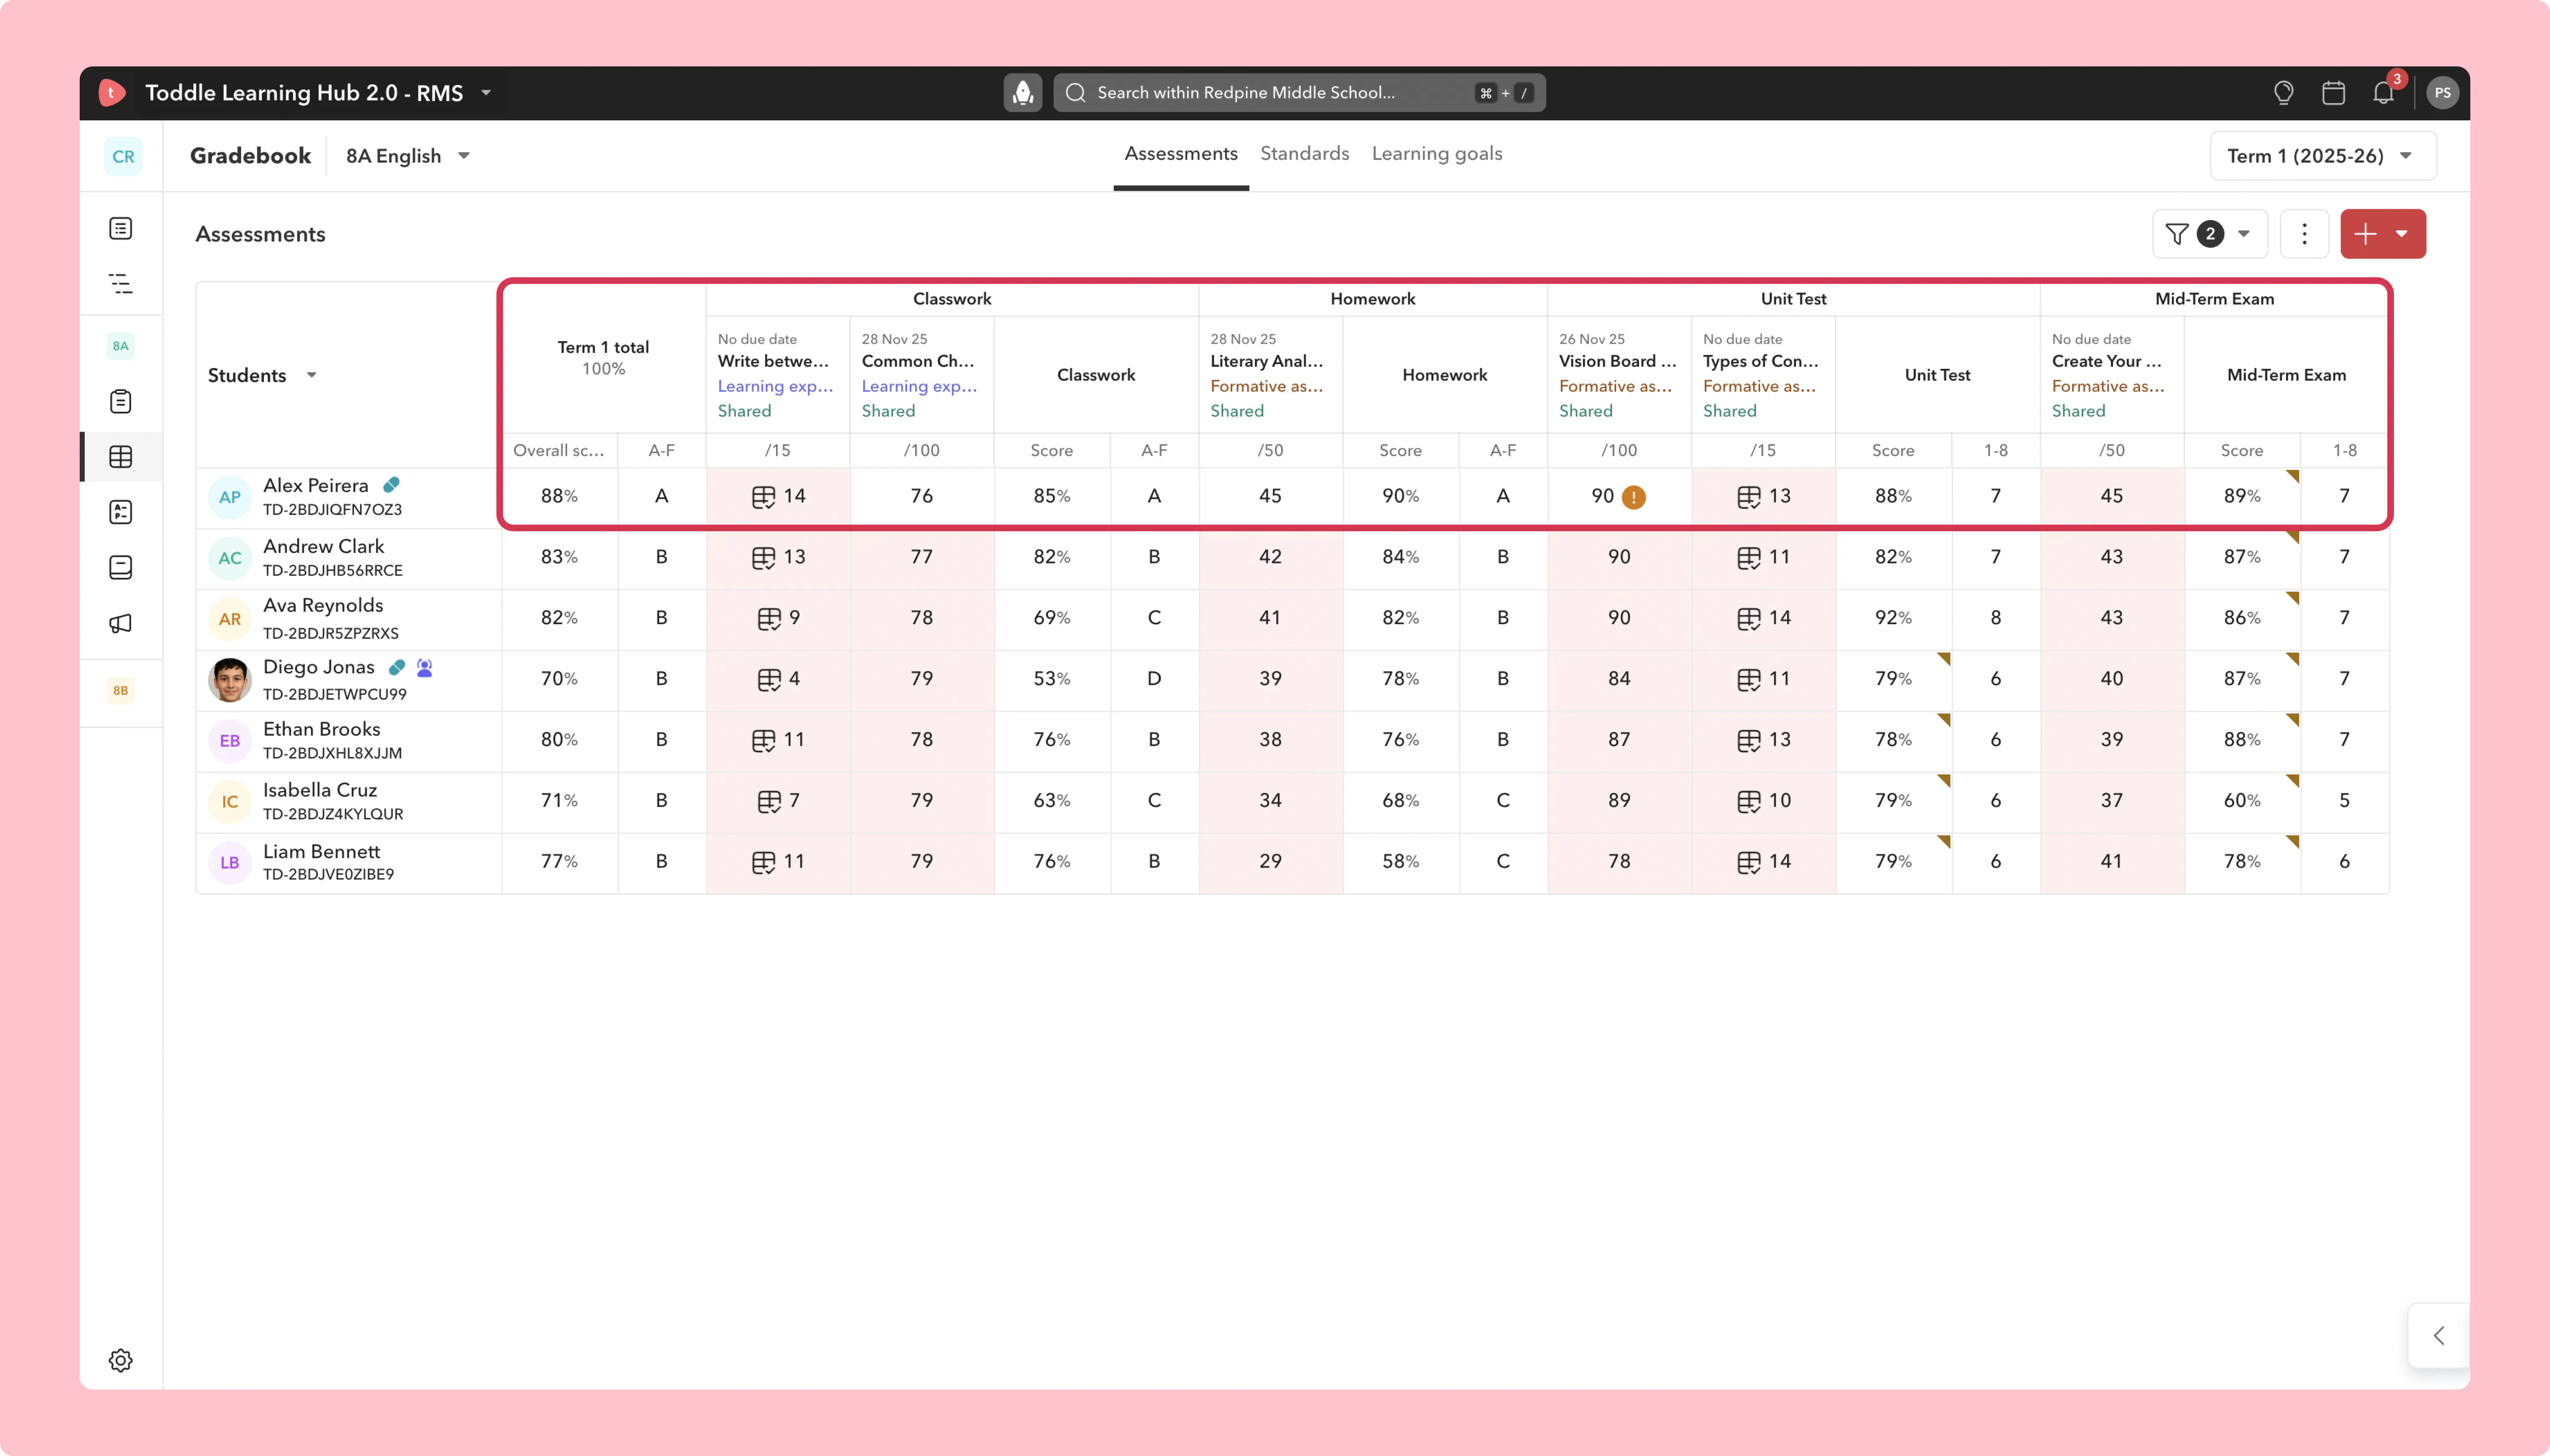Click the Classwork category group header
This screenshot has width=2550, height=1456.
pos(952,299)
